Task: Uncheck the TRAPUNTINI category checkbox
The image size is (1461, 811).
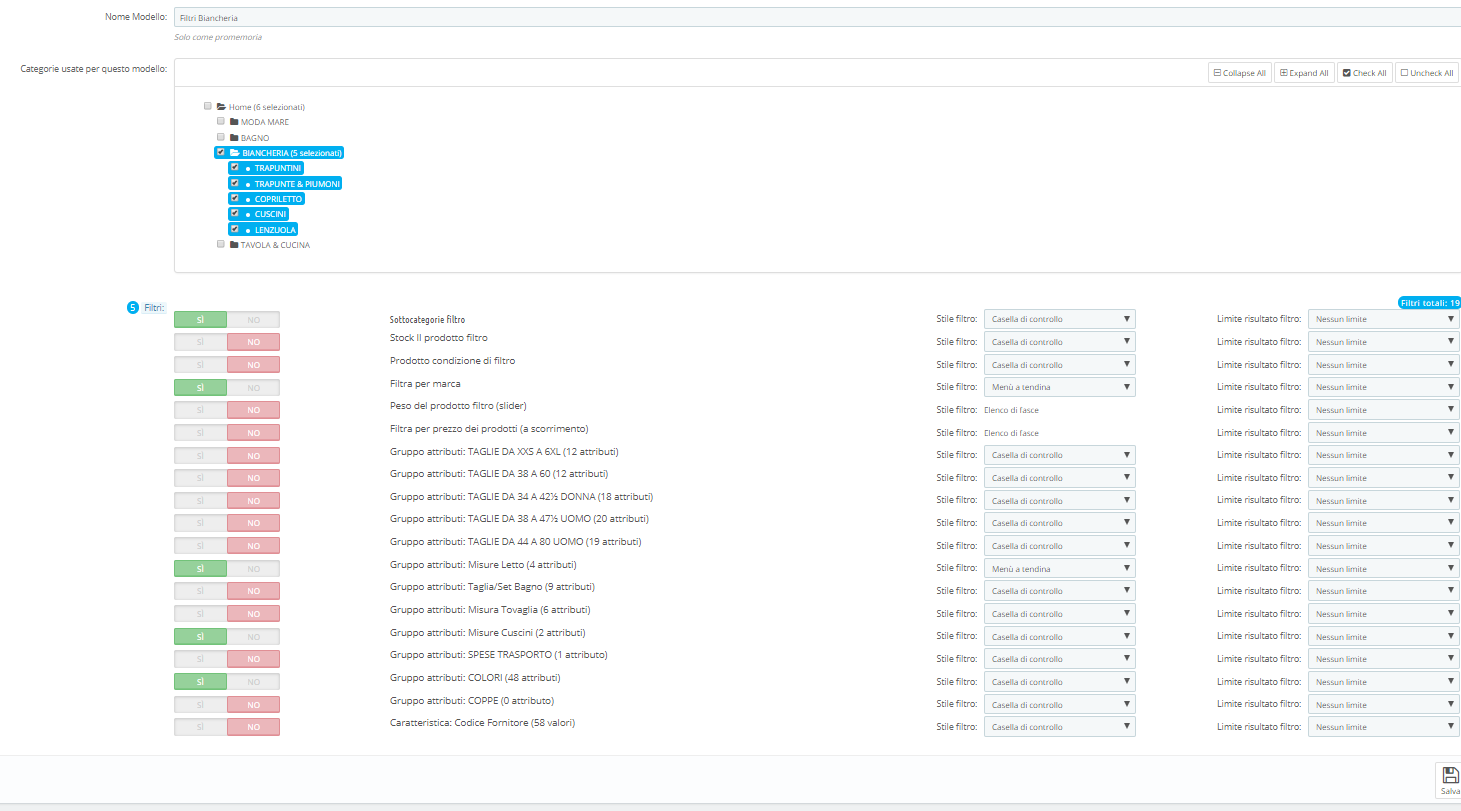Action: coord(235,167)
